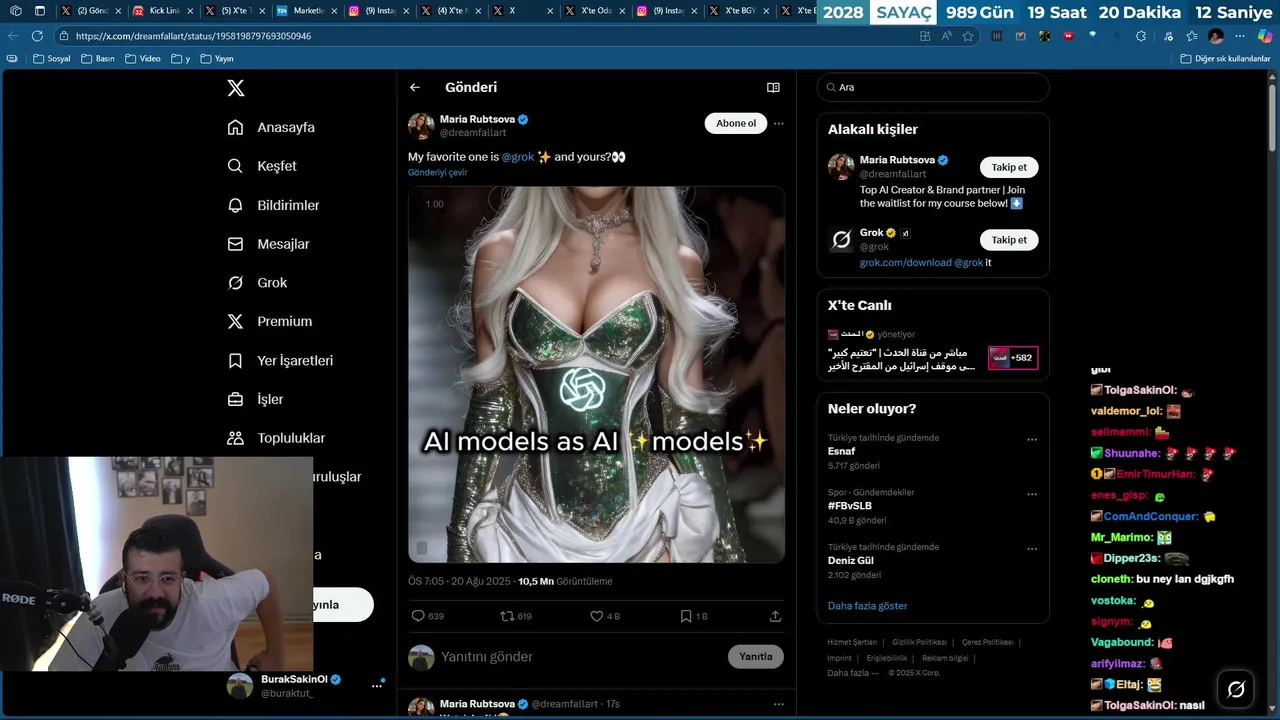Open browser settings three-dot menu
This screenshot has height=720, width=1280.
click(1240, 36)
